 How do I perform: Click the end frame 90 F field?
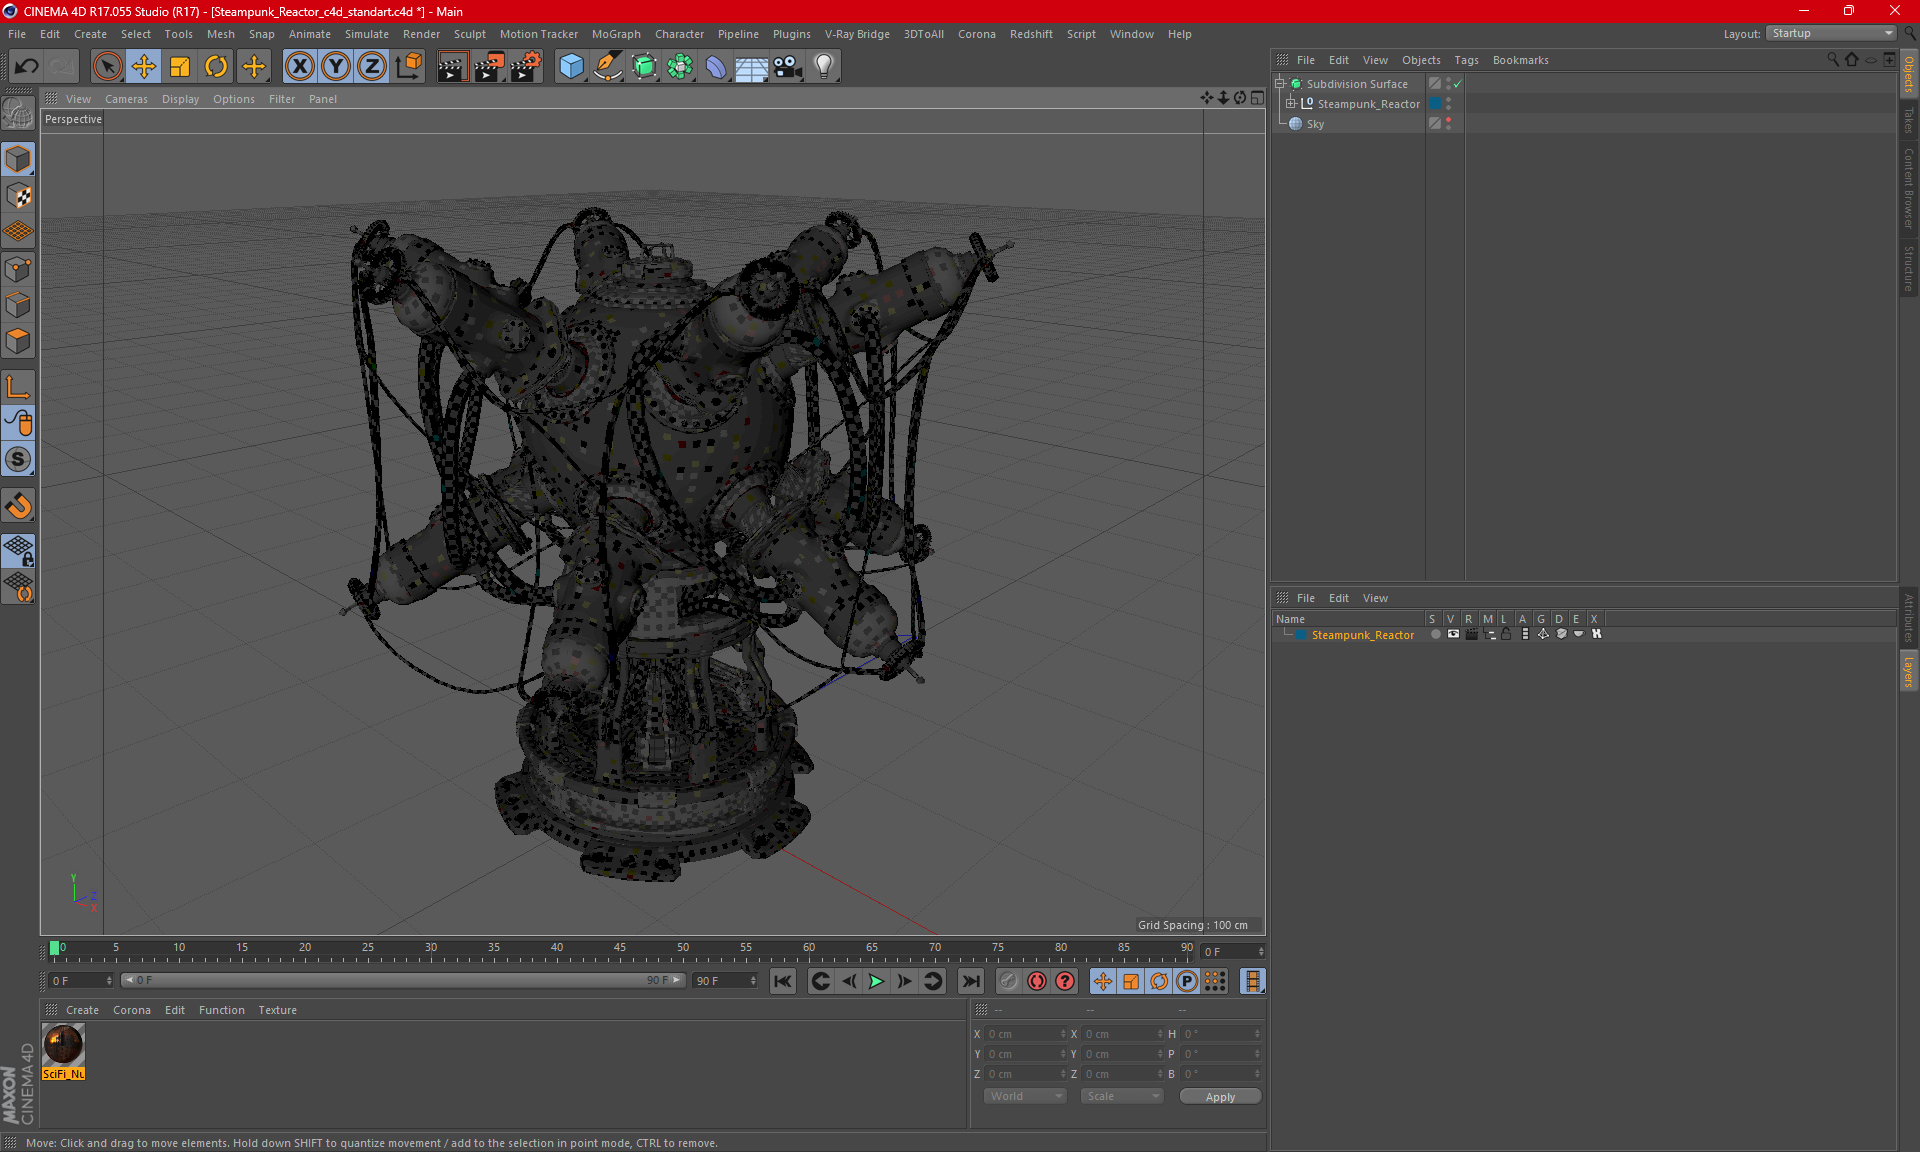point(725,981)
